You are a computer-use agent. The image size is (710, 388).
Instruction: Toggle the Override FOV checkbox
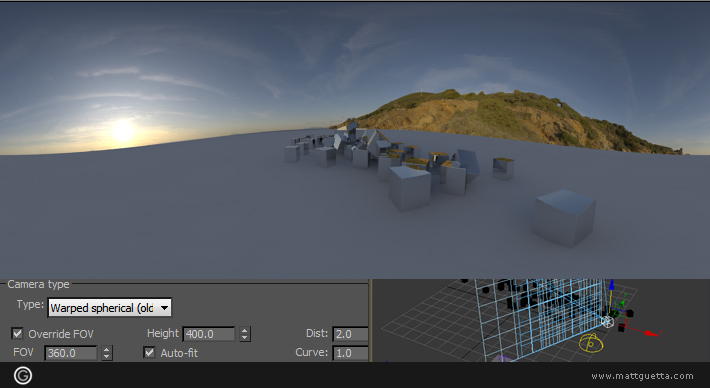coord(17,334)
